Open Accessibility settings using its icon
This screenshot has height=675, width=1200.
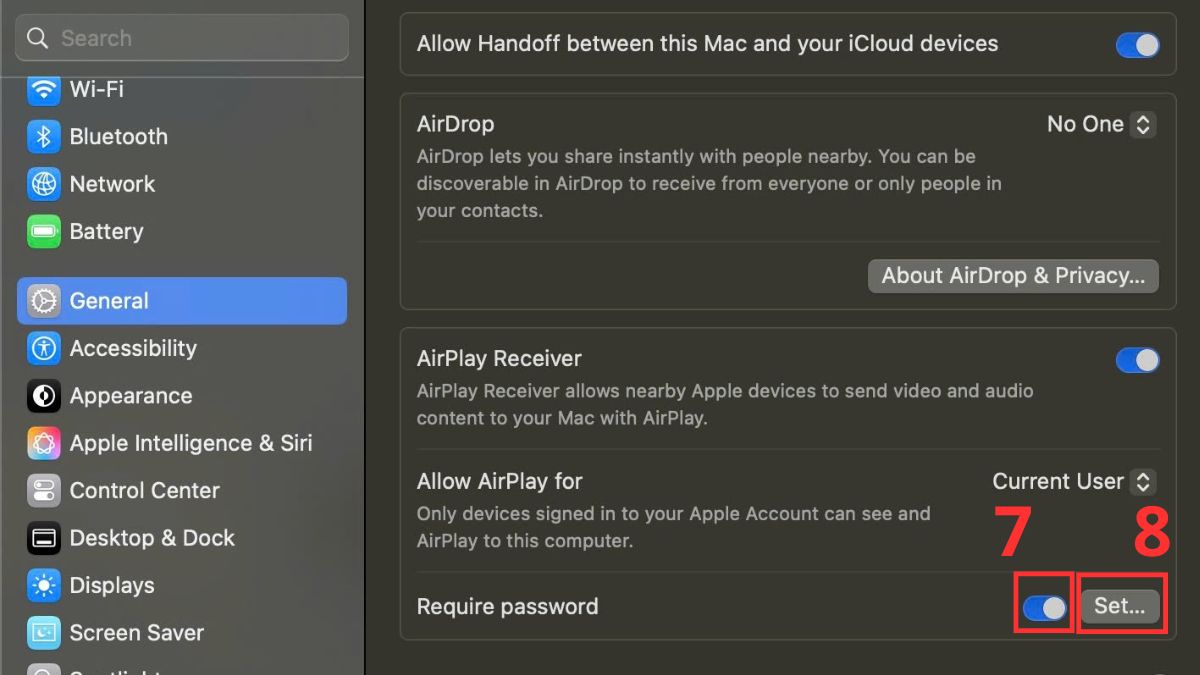[x=43, y=348]
